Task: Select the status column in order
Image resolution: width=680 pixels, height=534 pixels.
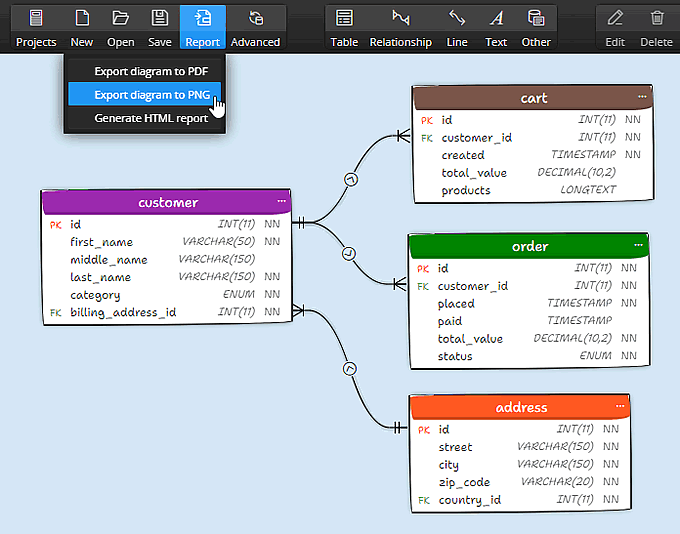Action: pyautogui.click(x=529, y=356)
